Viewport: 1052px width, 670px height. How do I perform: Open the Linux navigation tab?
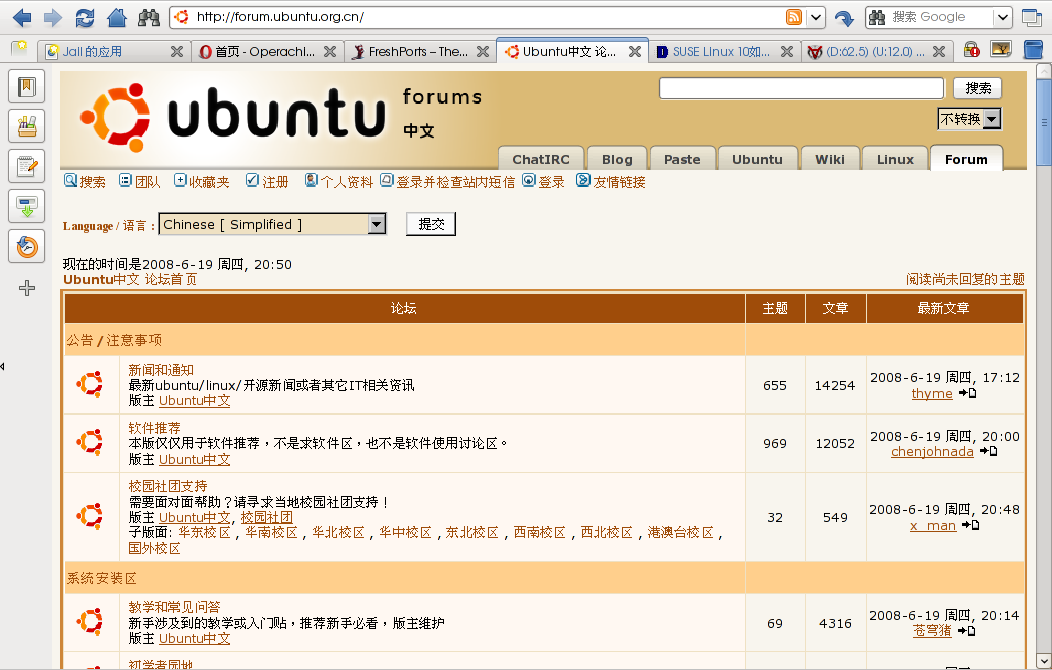point(896,159)
